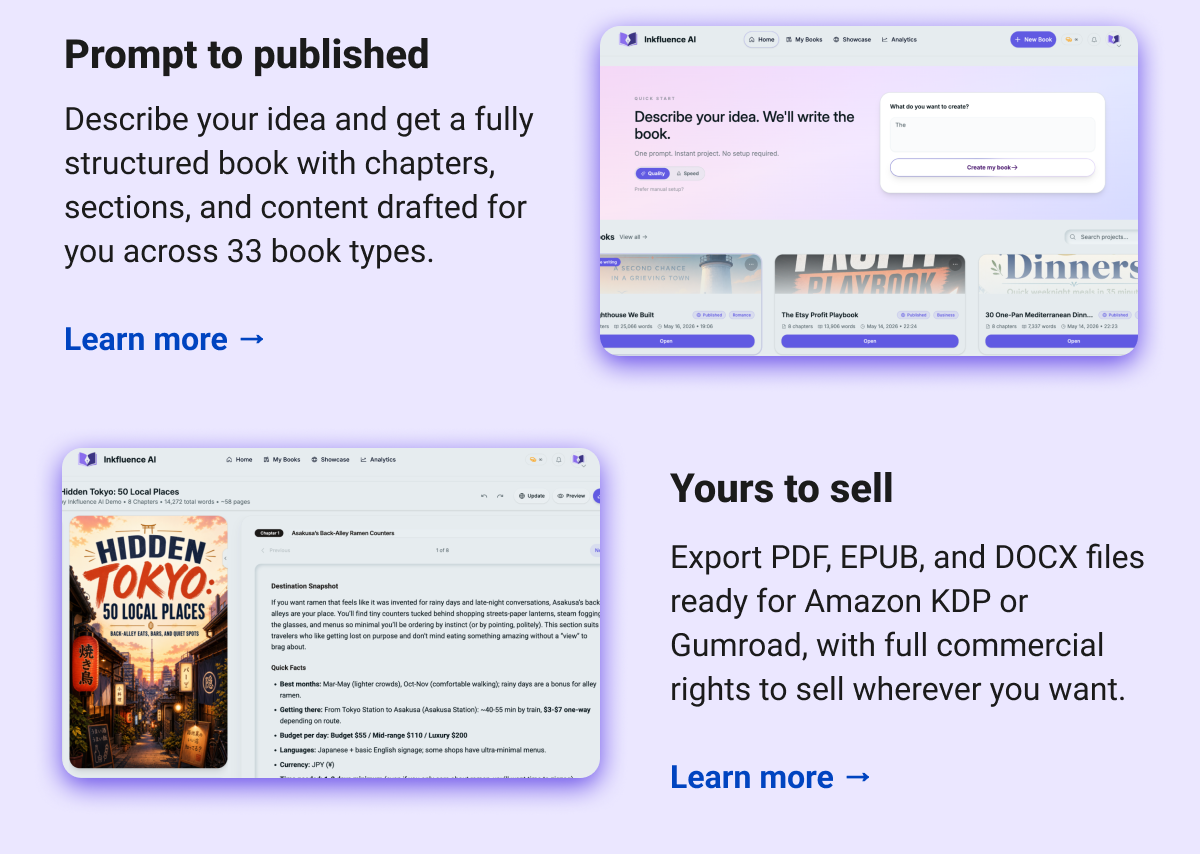Open options menu on Etsy Profit Playbook card
1200x854 pixels.
[x=955, y=265]
